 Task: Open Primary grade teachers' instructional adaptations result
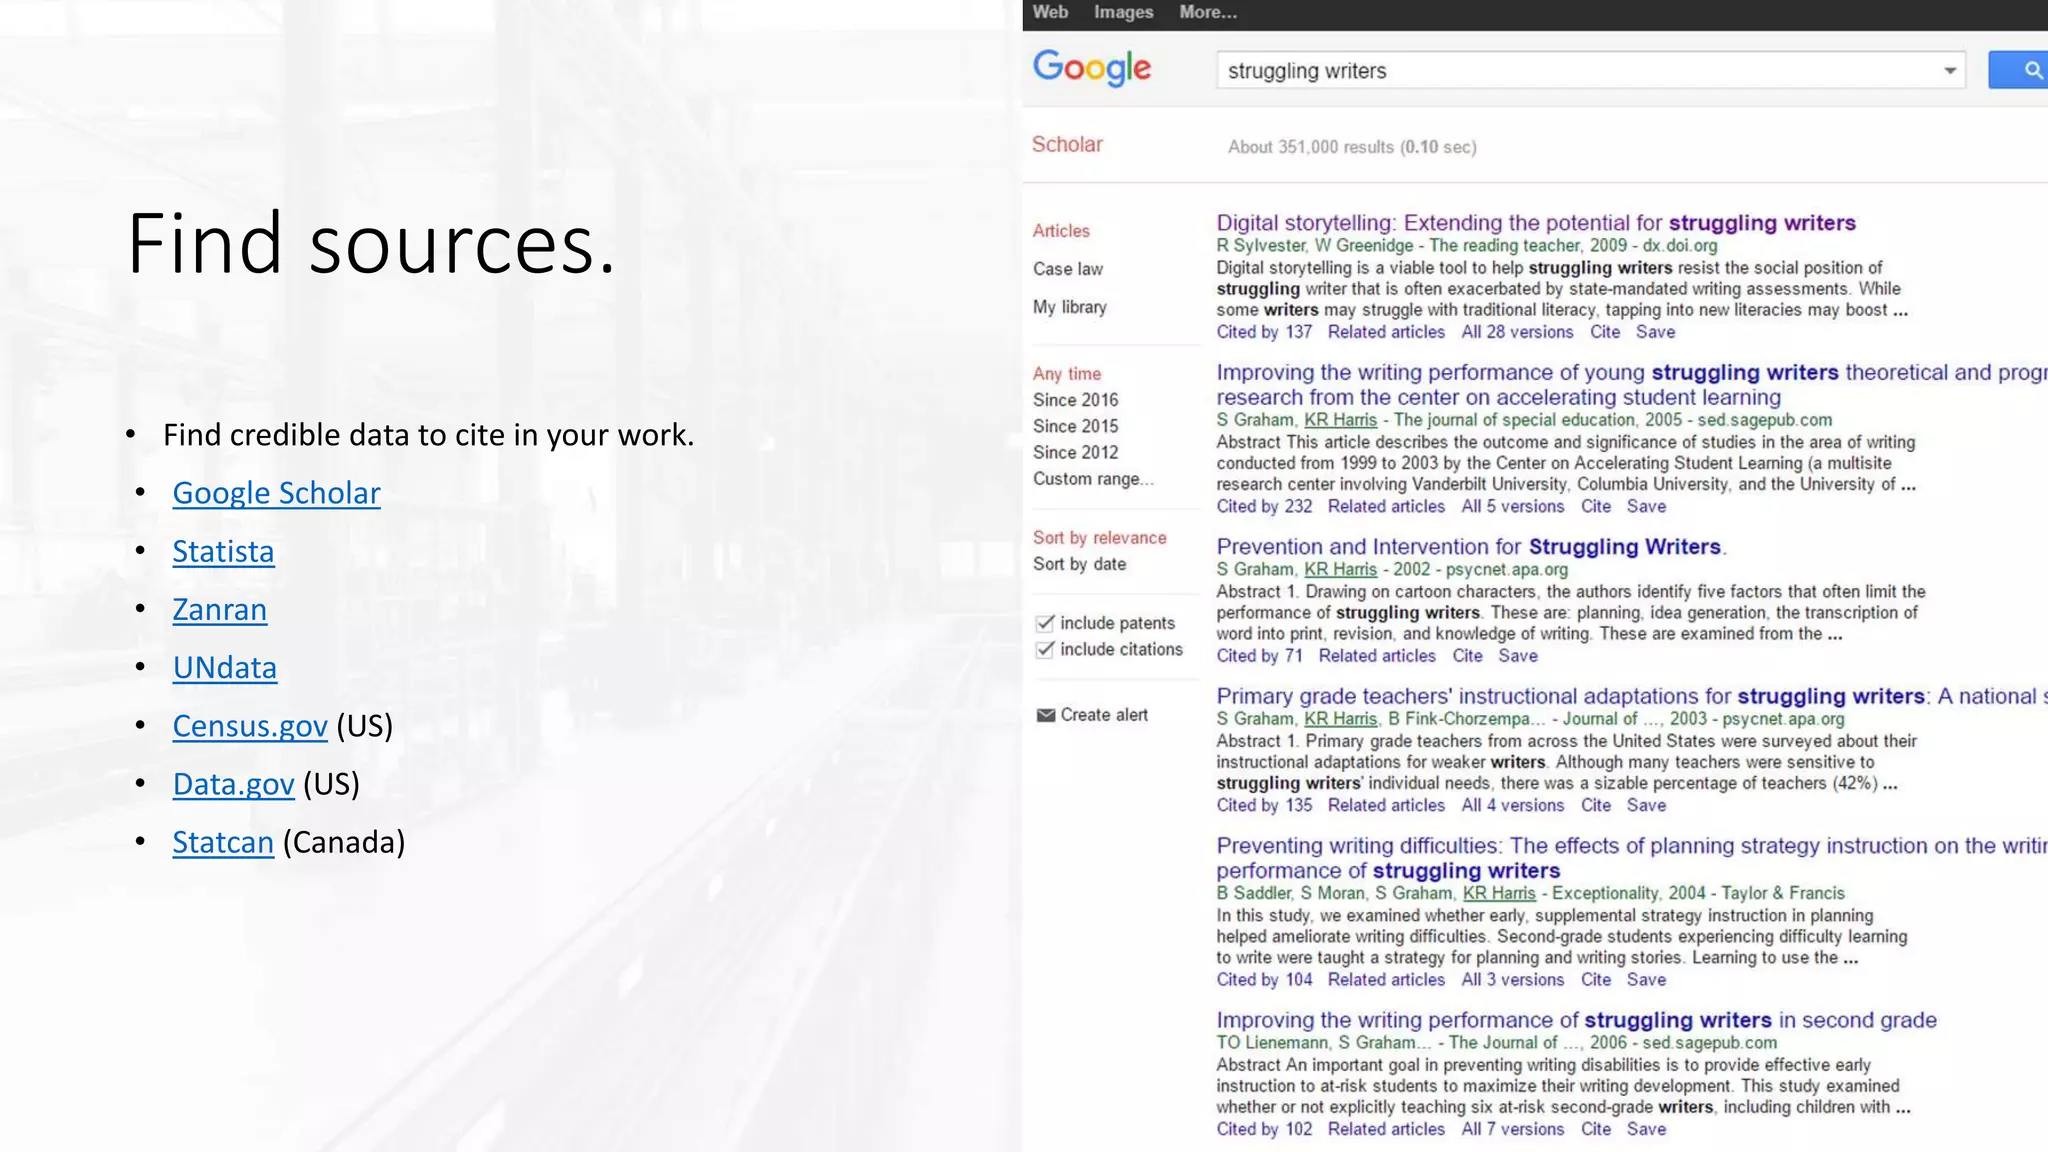tap(1632, 696)
